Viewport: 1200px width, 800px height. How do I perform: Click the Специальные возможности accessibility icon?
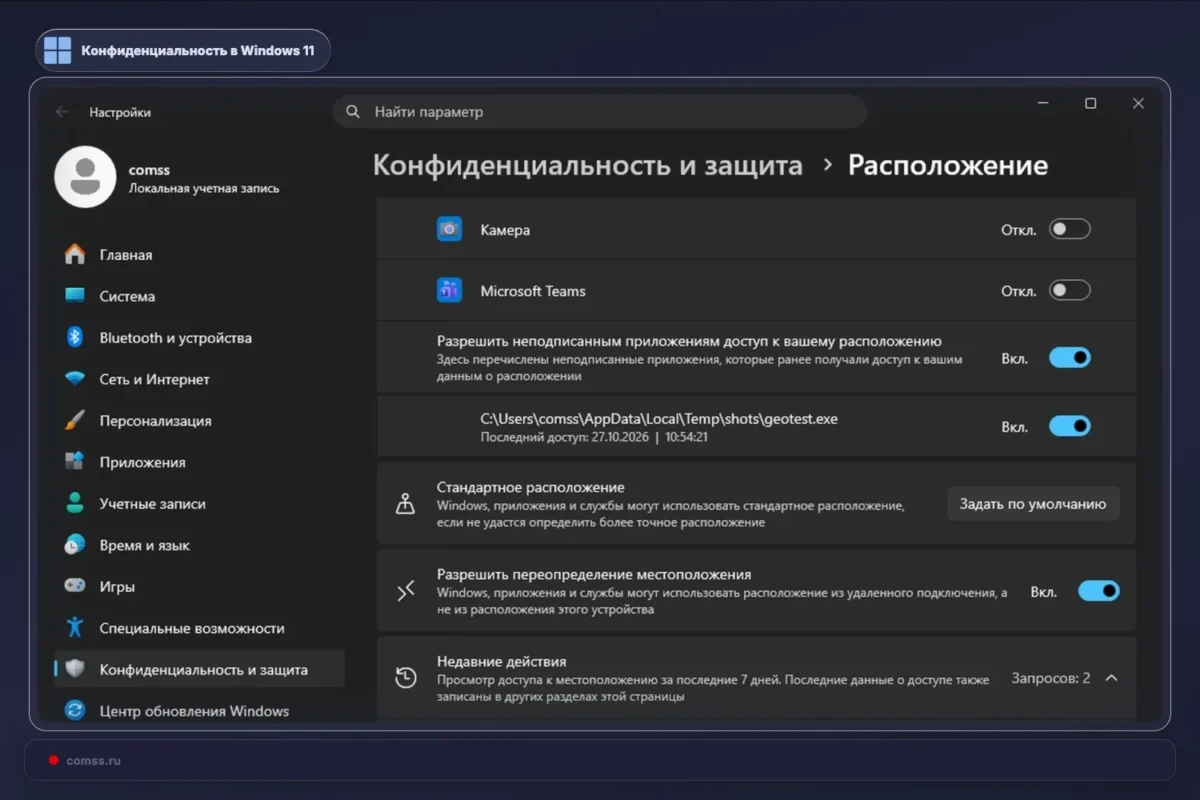(75, 628)
